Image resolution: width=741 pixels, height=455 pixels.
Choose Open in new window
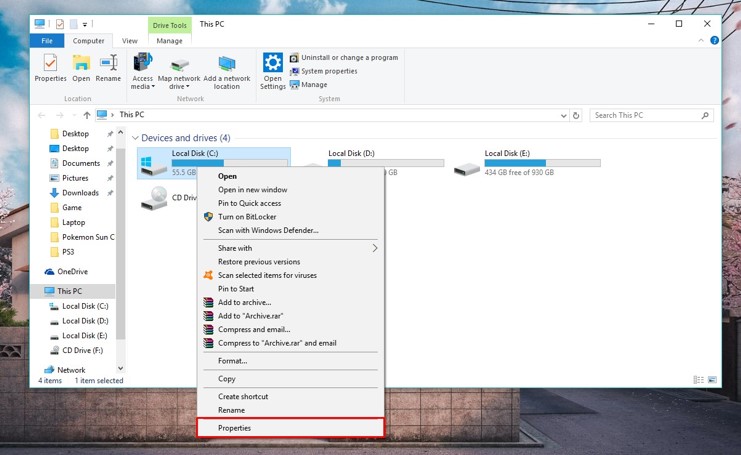click(290, 190)
